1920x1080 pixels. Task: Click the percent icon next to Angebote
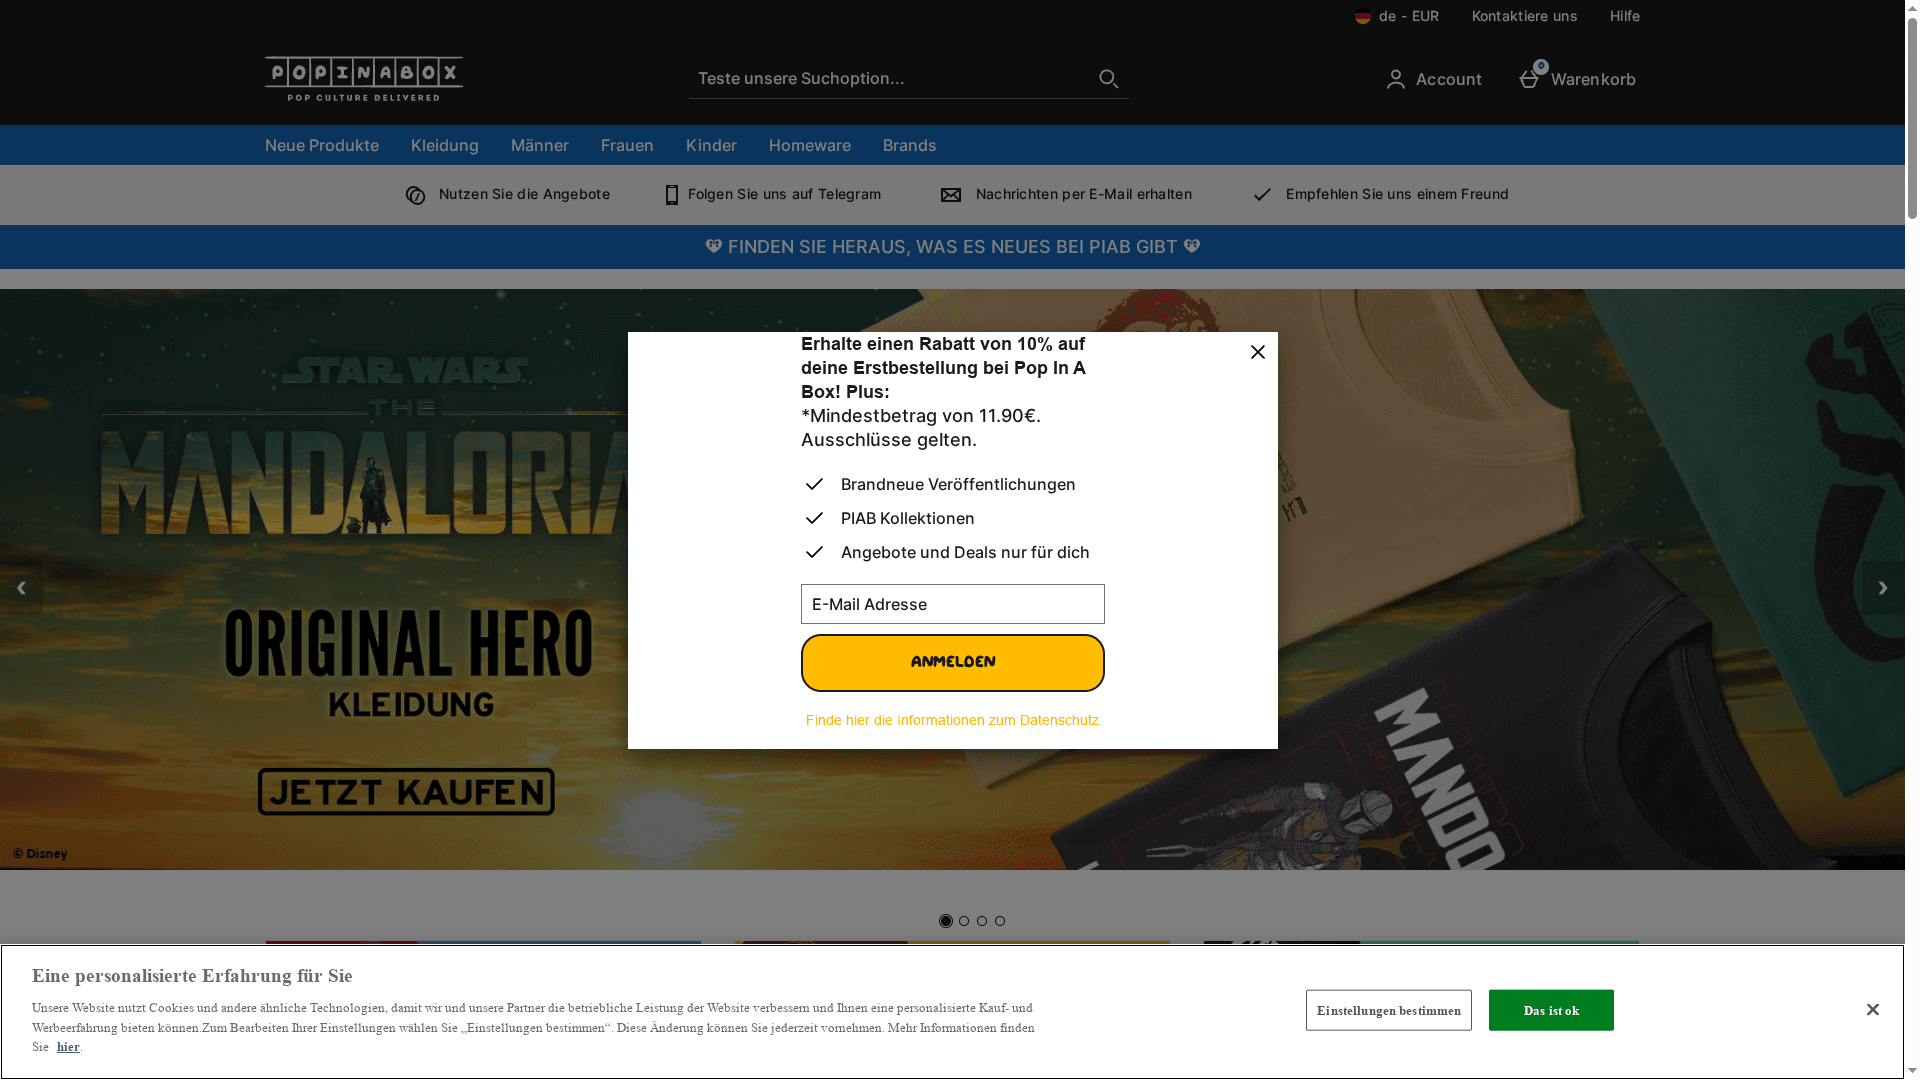tap(416, 194)
